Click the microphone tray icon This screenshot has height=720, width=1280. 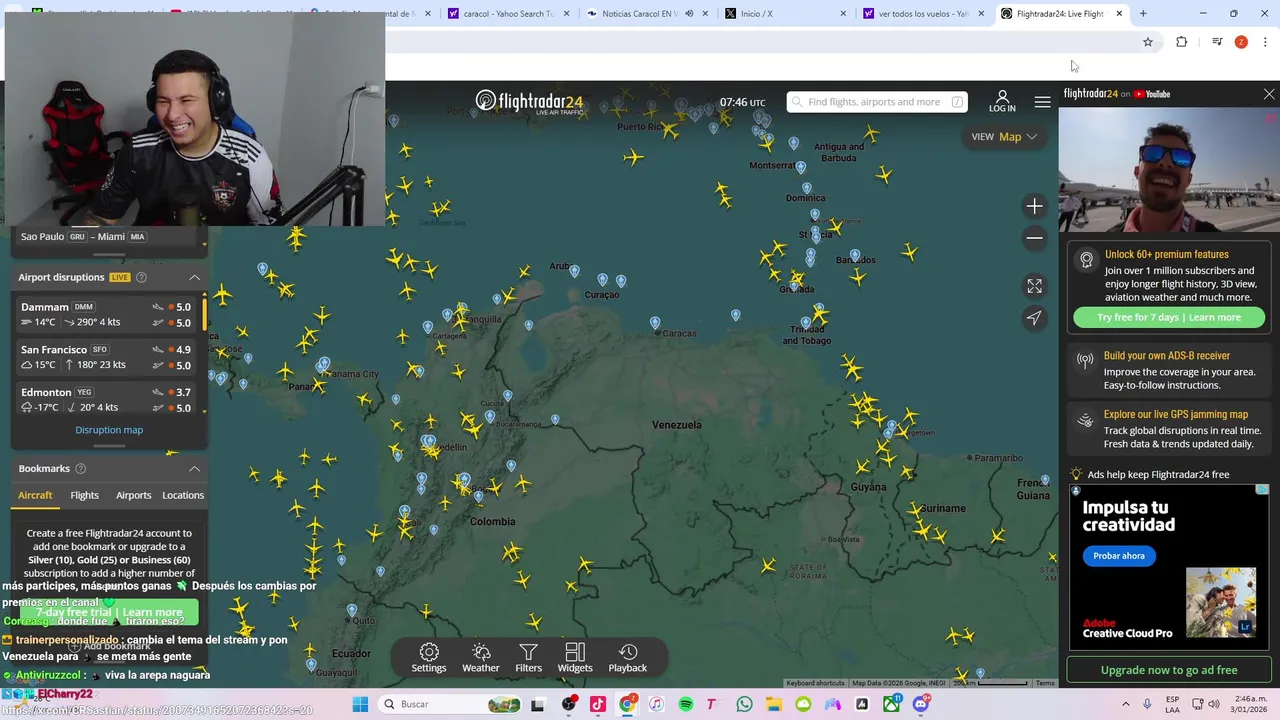click(x=1147, y=704)
